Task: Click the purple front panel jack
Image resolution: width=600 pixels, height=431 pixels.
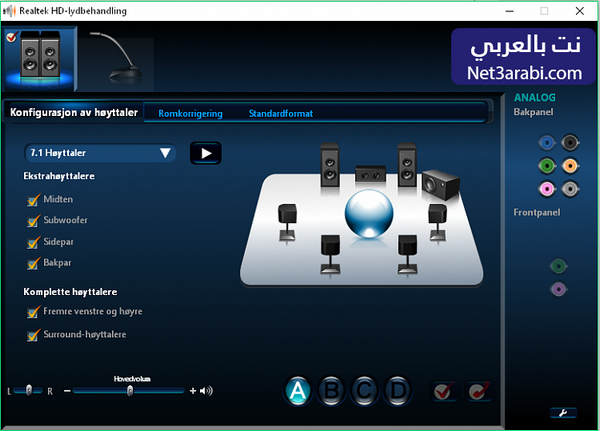Action: [559, 289]
